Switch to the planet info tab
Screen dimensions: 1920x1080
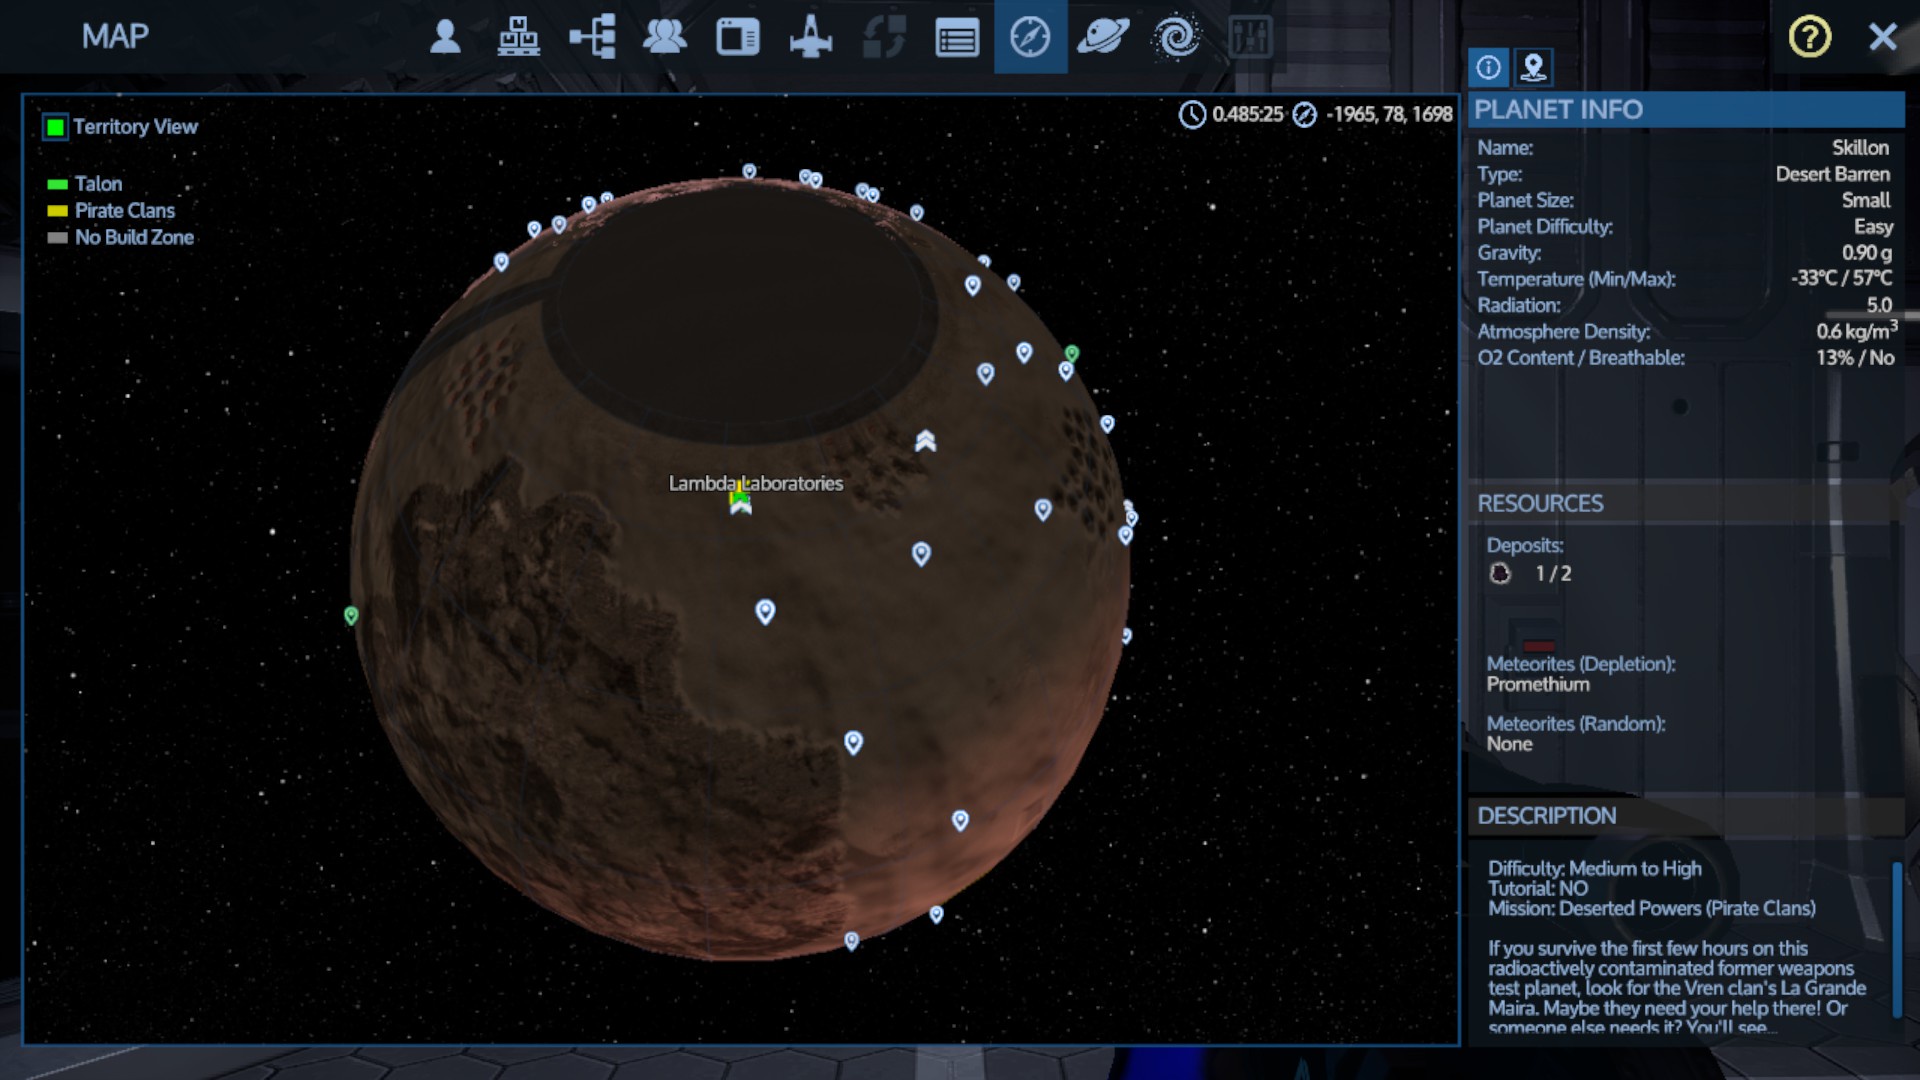(x=1488, y=68)
